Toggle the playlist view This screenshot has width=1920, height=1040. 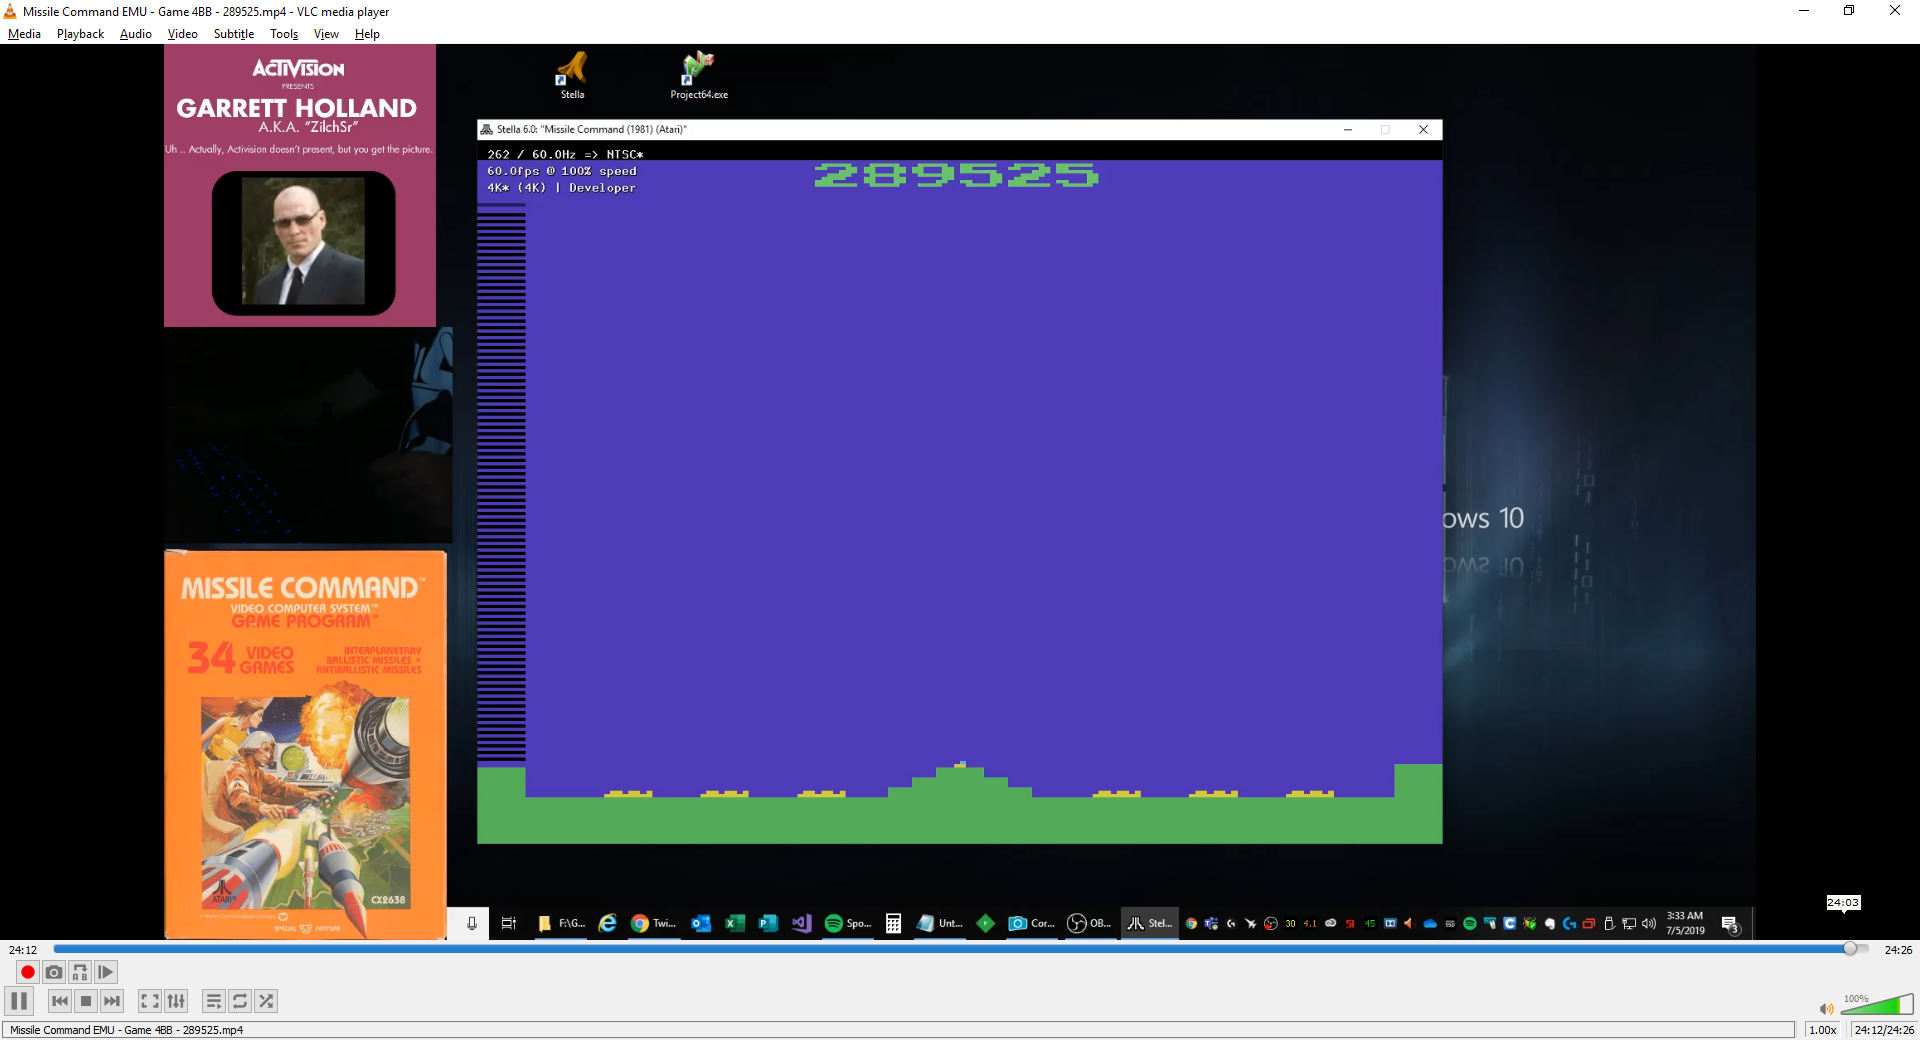pos(214,1001)
